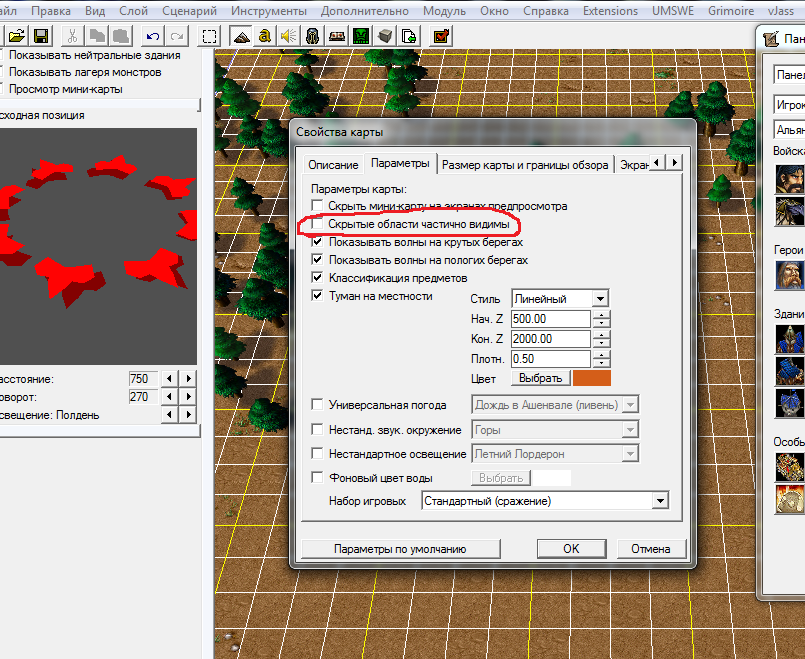The image size is (805, 659).
Task: Select second building portrait under Здания
Action: tap(790, 371)
